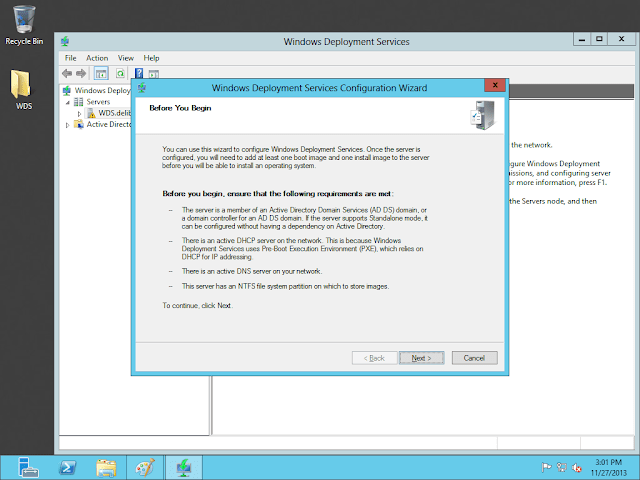Open File Explorer from the taskbar
This screenshot has height=480, width=640.
(106, 466)
